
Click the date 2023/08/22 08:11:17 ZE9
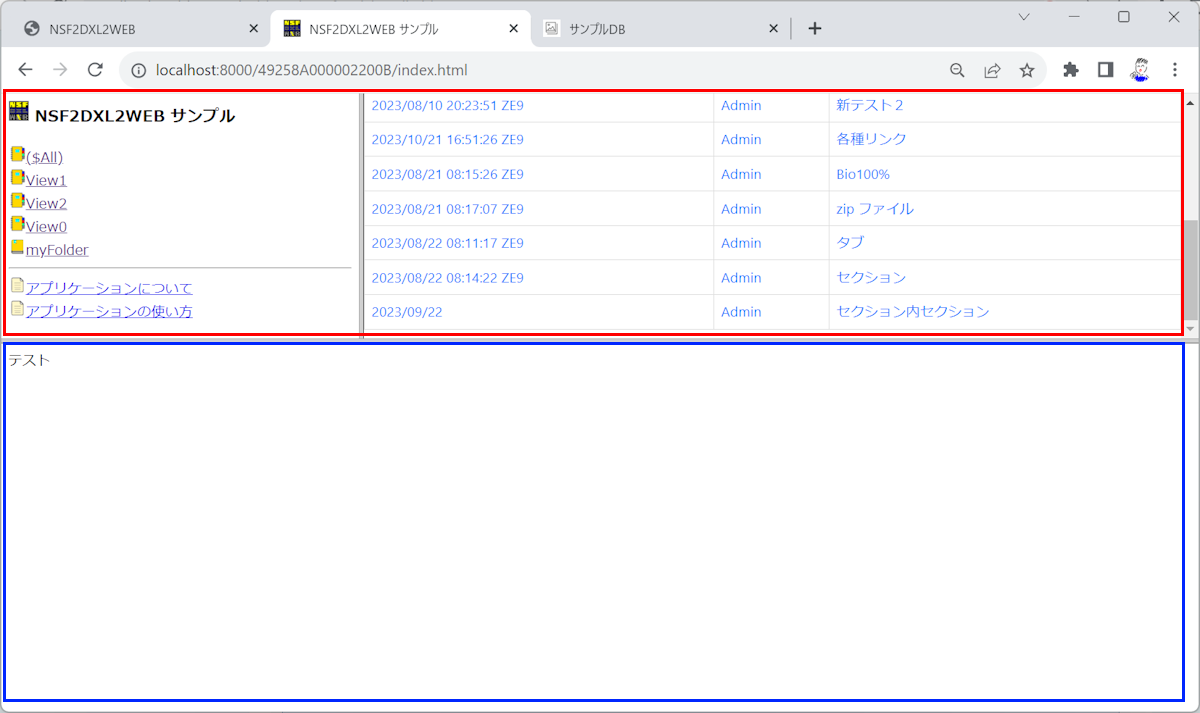pos(447,243)
